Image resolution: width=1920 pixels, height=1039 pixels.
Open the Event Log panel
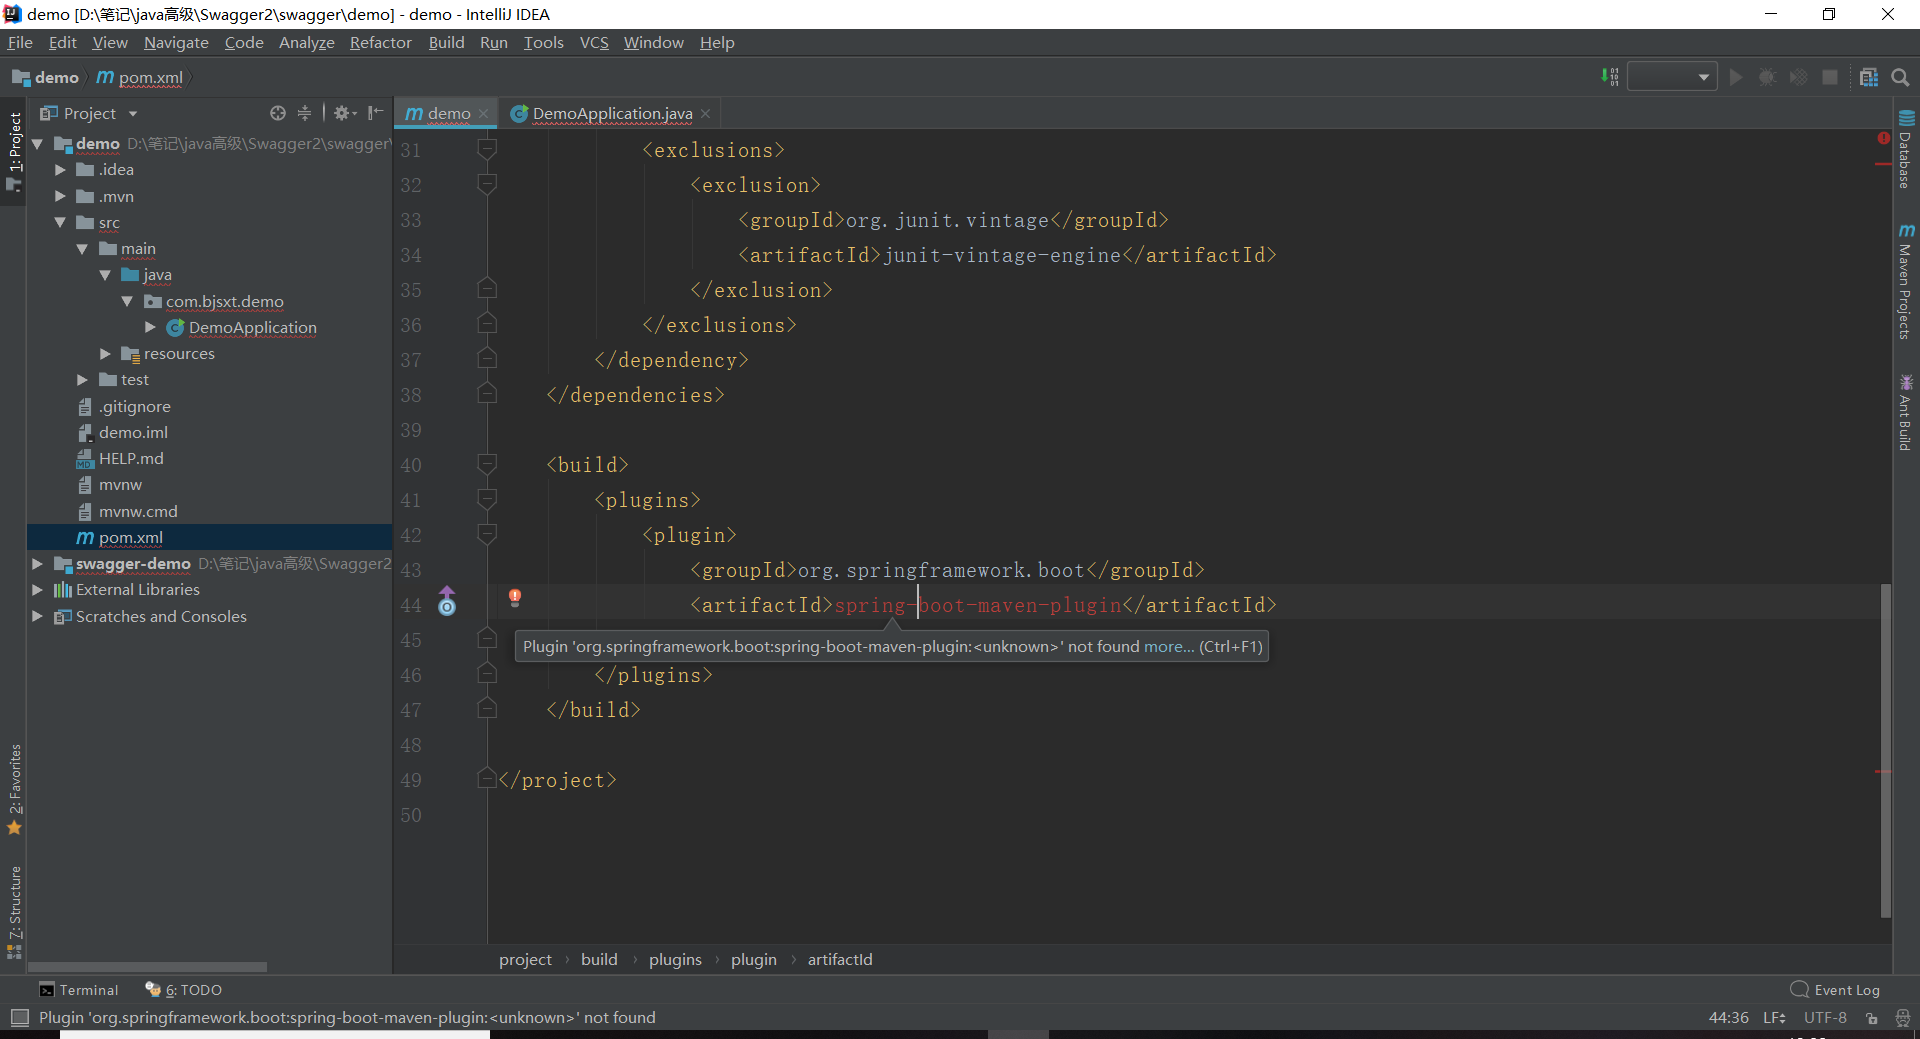tap(1836, 990)
